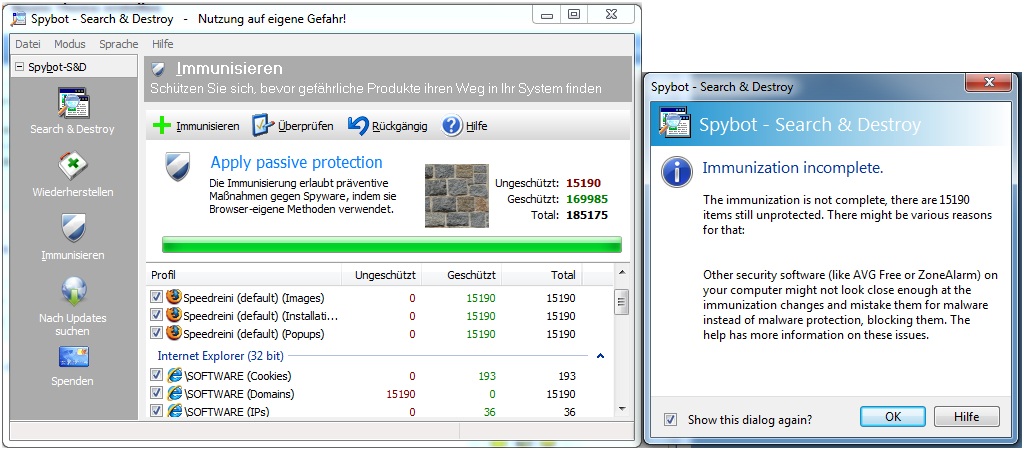Viewport: 1028px width, 455px height.
Task: Click stone wall picture
Action: click(x=457, y=196)
